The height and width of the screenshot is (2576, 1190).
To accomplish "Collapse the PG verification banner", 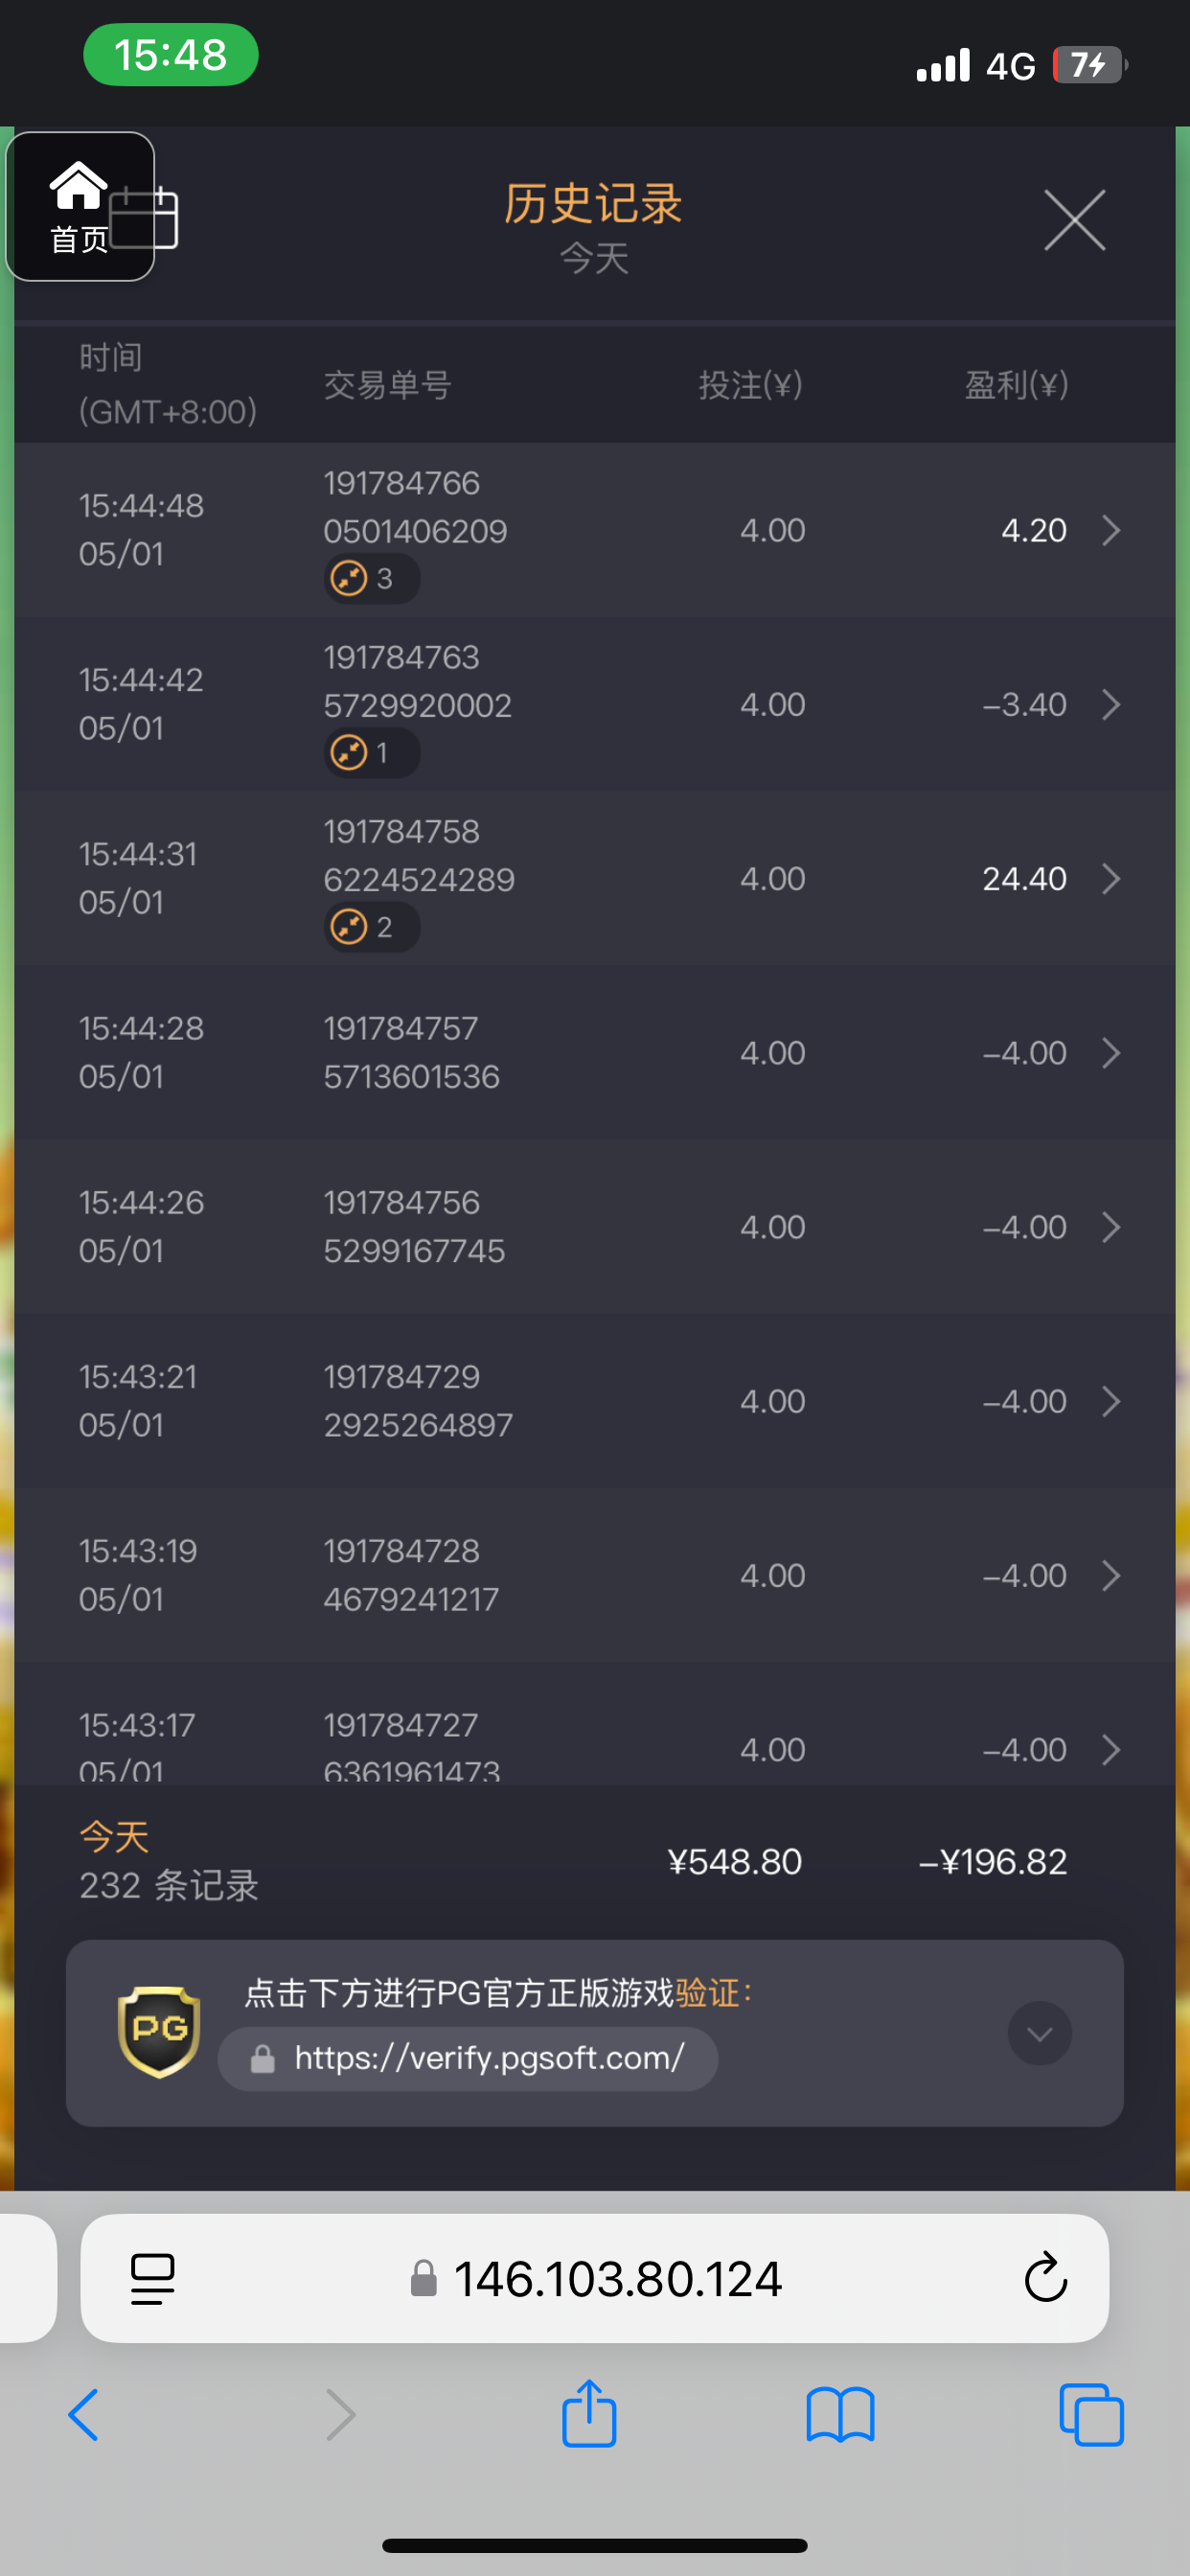I will tap(1039, 2033).
